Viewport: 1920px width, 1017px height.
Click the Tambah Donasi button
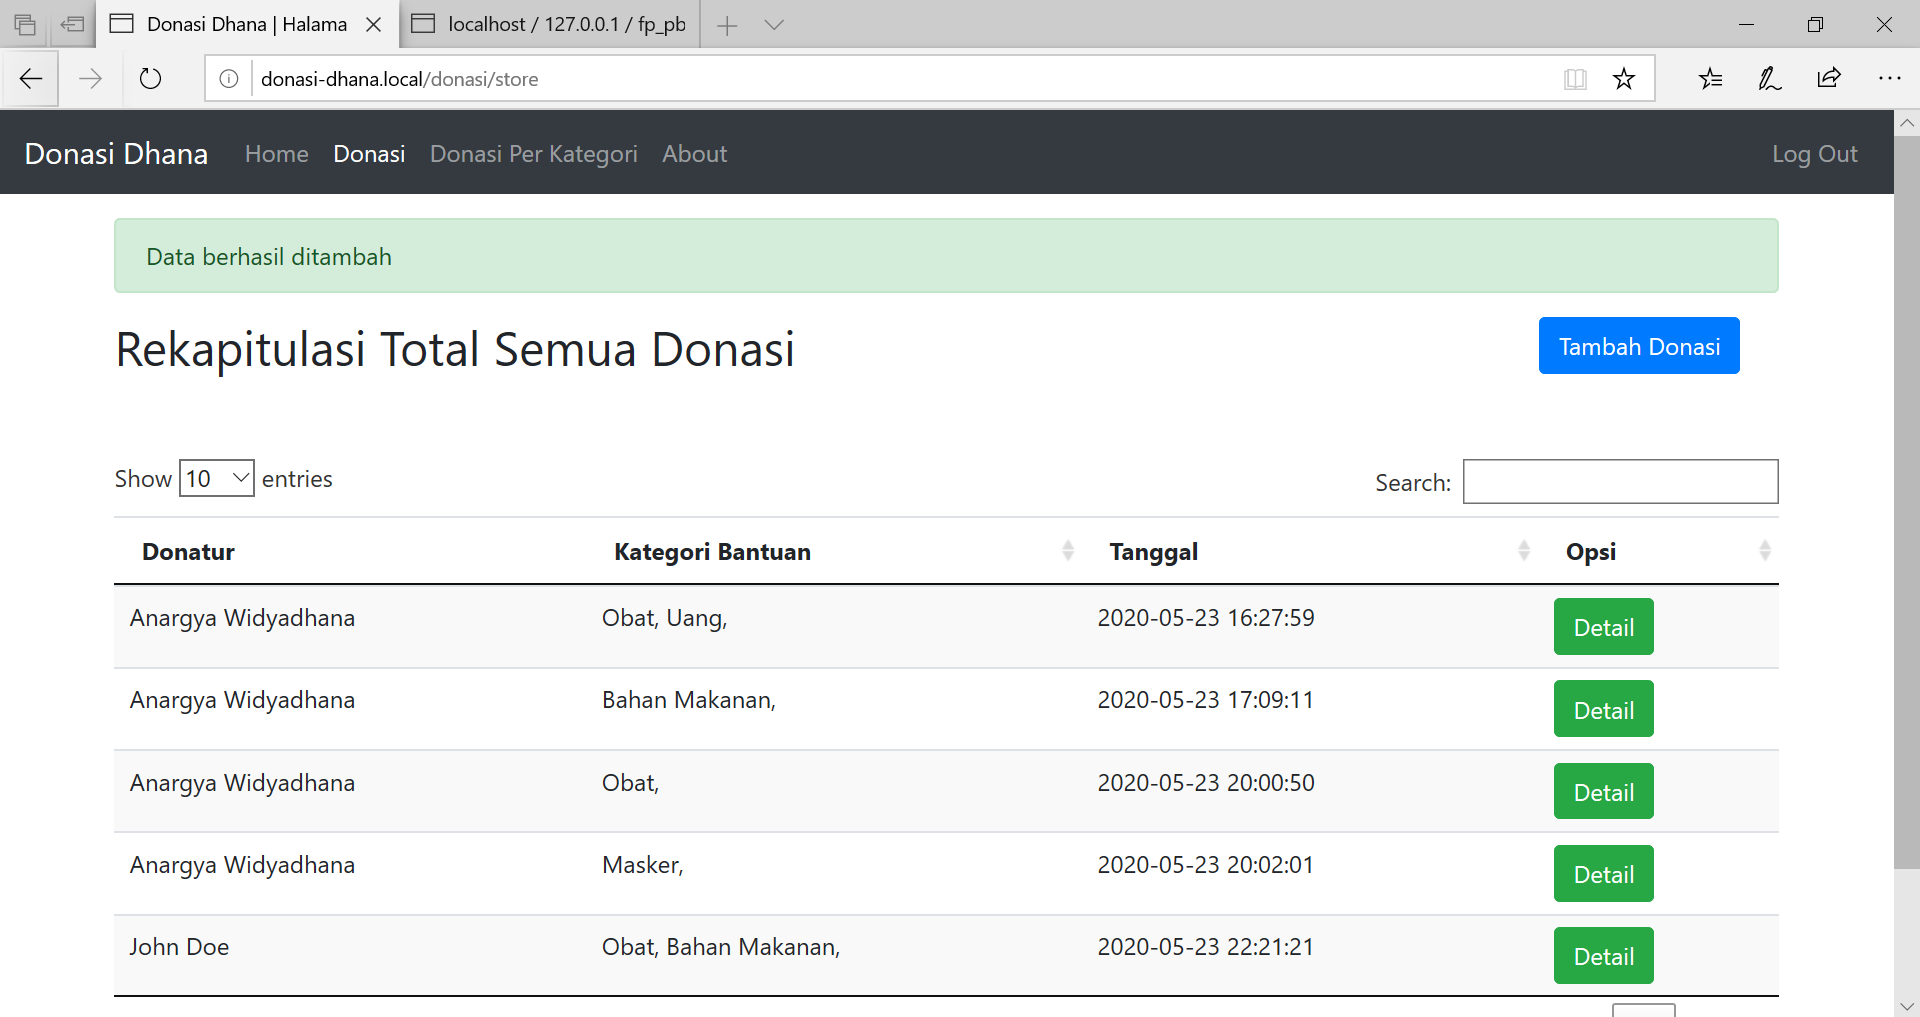point(1639,346)
